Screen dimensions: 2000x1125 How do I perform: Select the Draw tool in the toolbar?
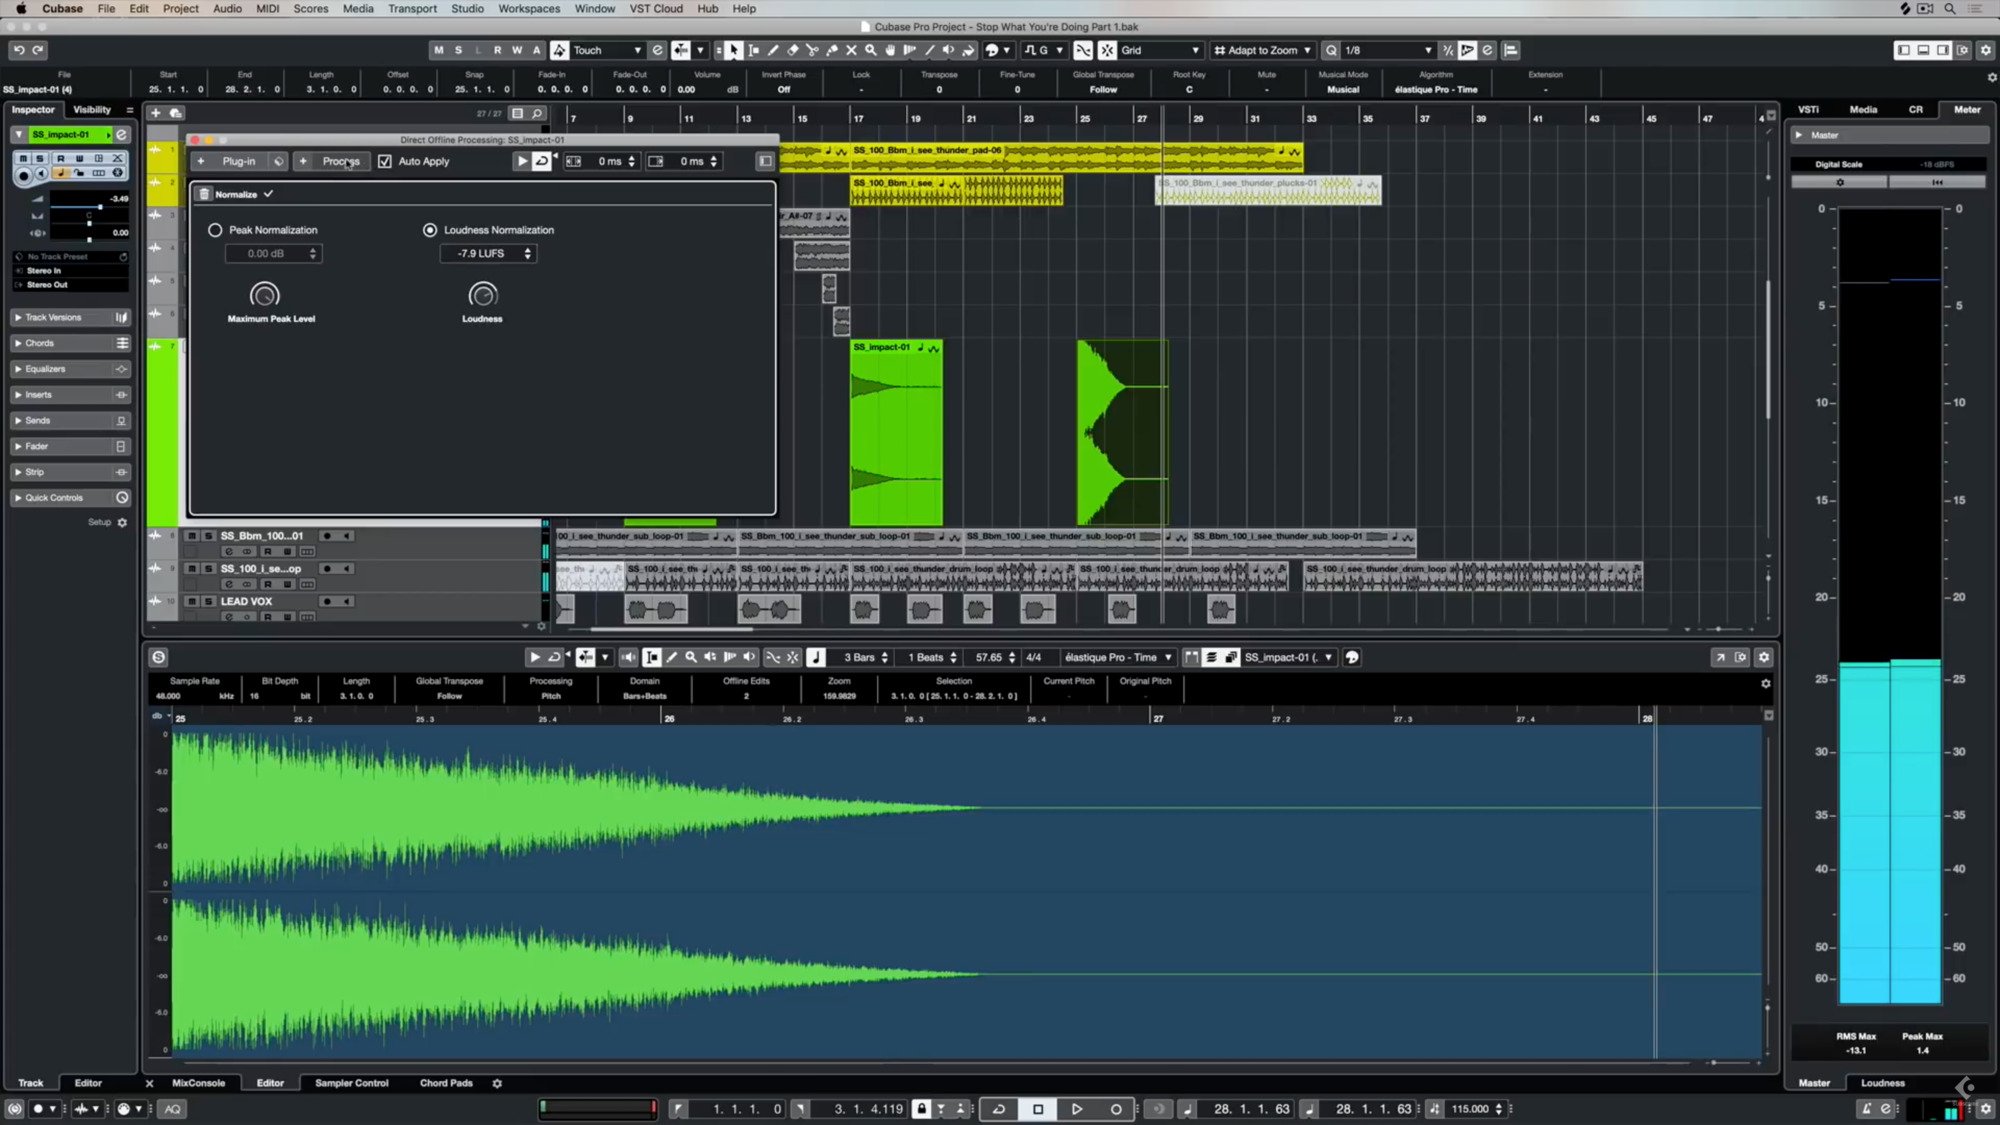click(x=772, y=50)
